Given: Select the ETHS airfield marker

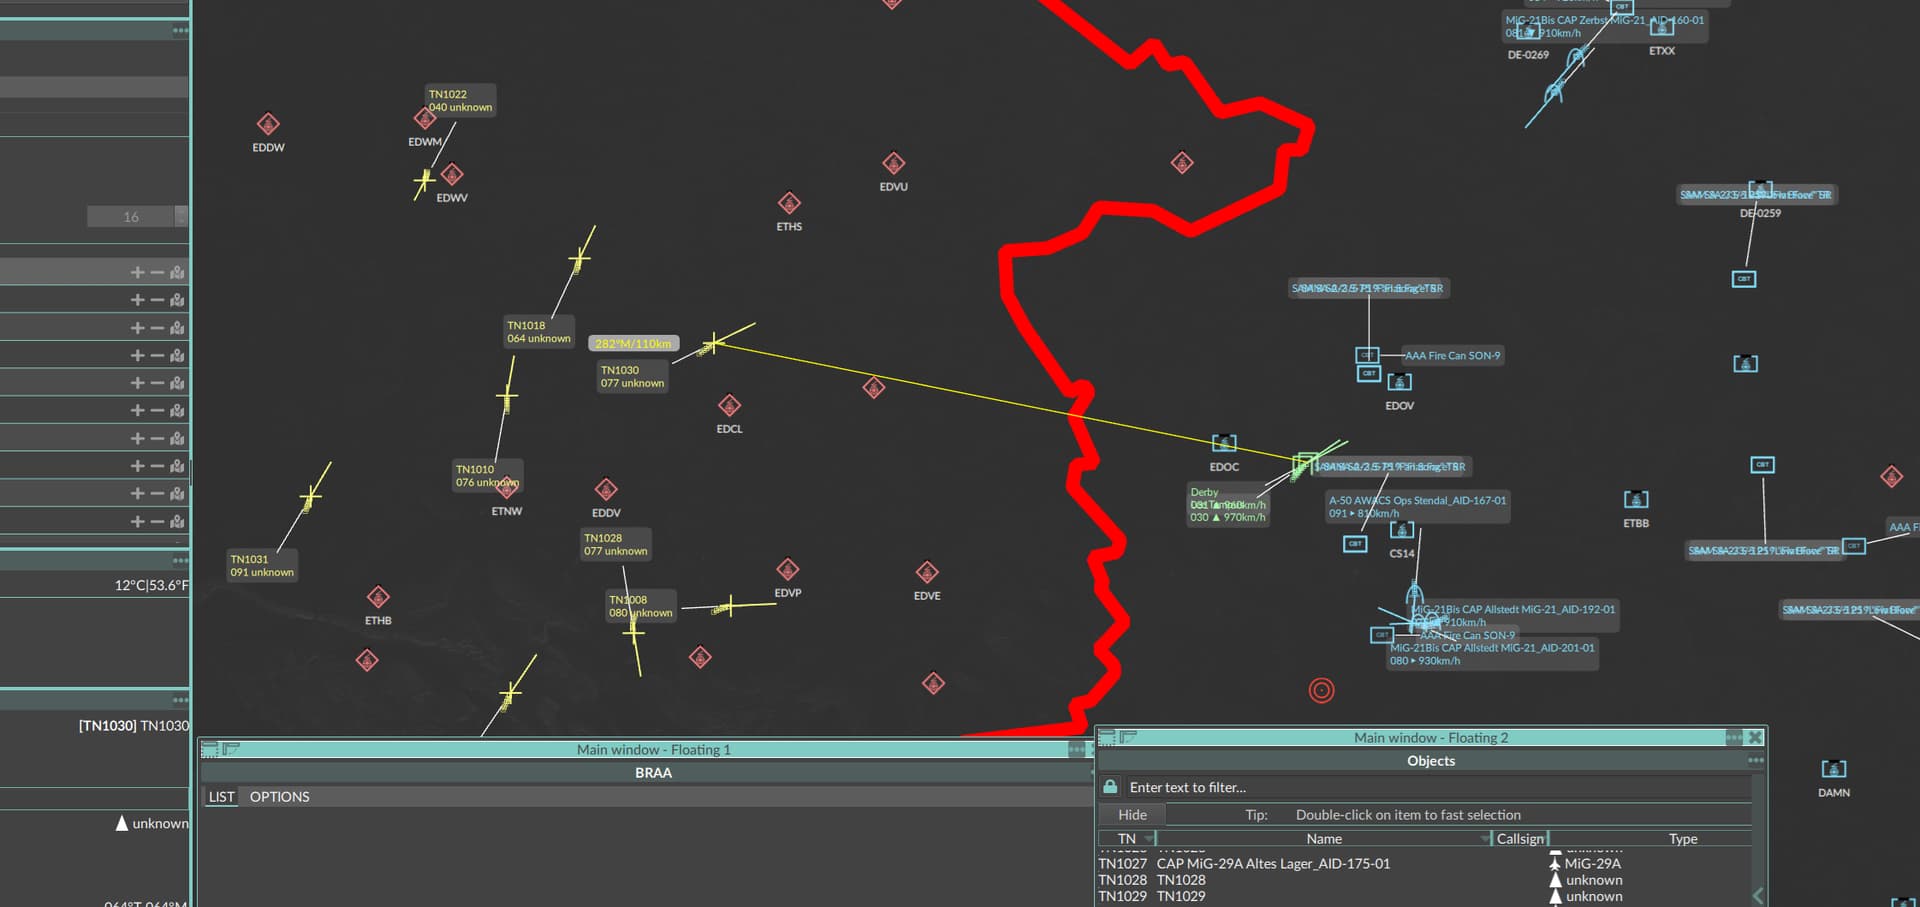Looking at the screenshot, I should pyautogui.click(x=789, y=204).
